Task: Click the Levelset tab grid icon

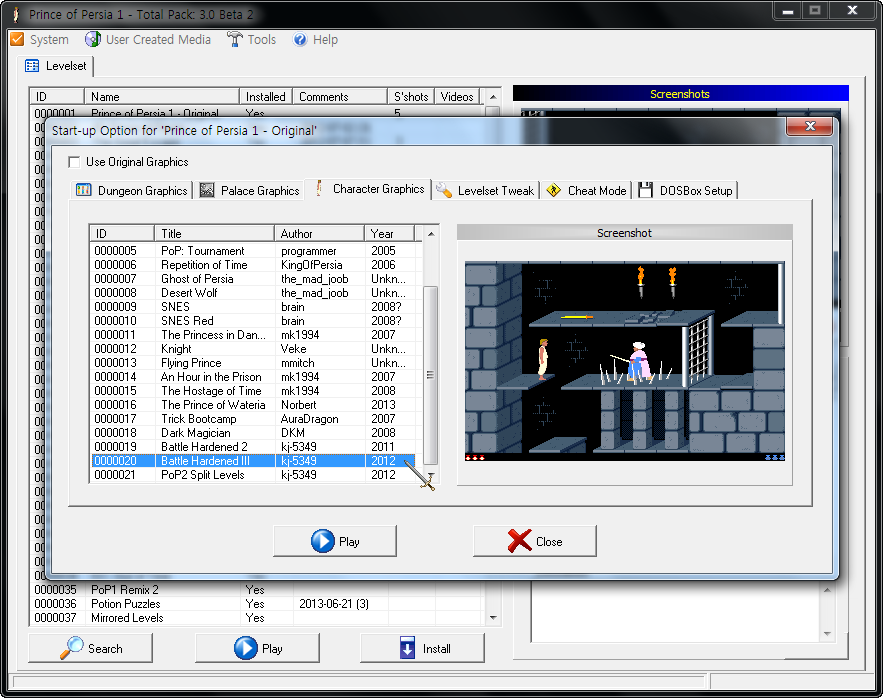Action: click(32, 66)
